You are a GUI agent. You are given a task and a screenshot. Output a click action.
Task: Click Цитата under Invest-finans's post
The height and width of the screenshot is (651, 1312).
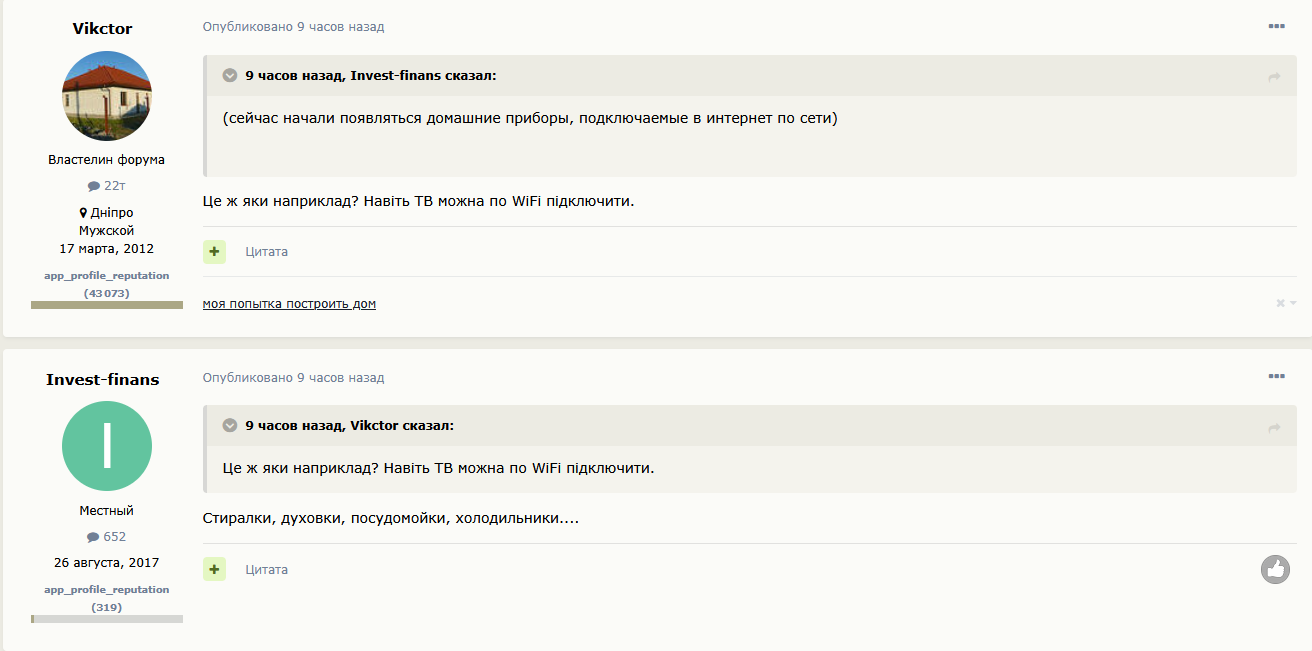(267, 570)
